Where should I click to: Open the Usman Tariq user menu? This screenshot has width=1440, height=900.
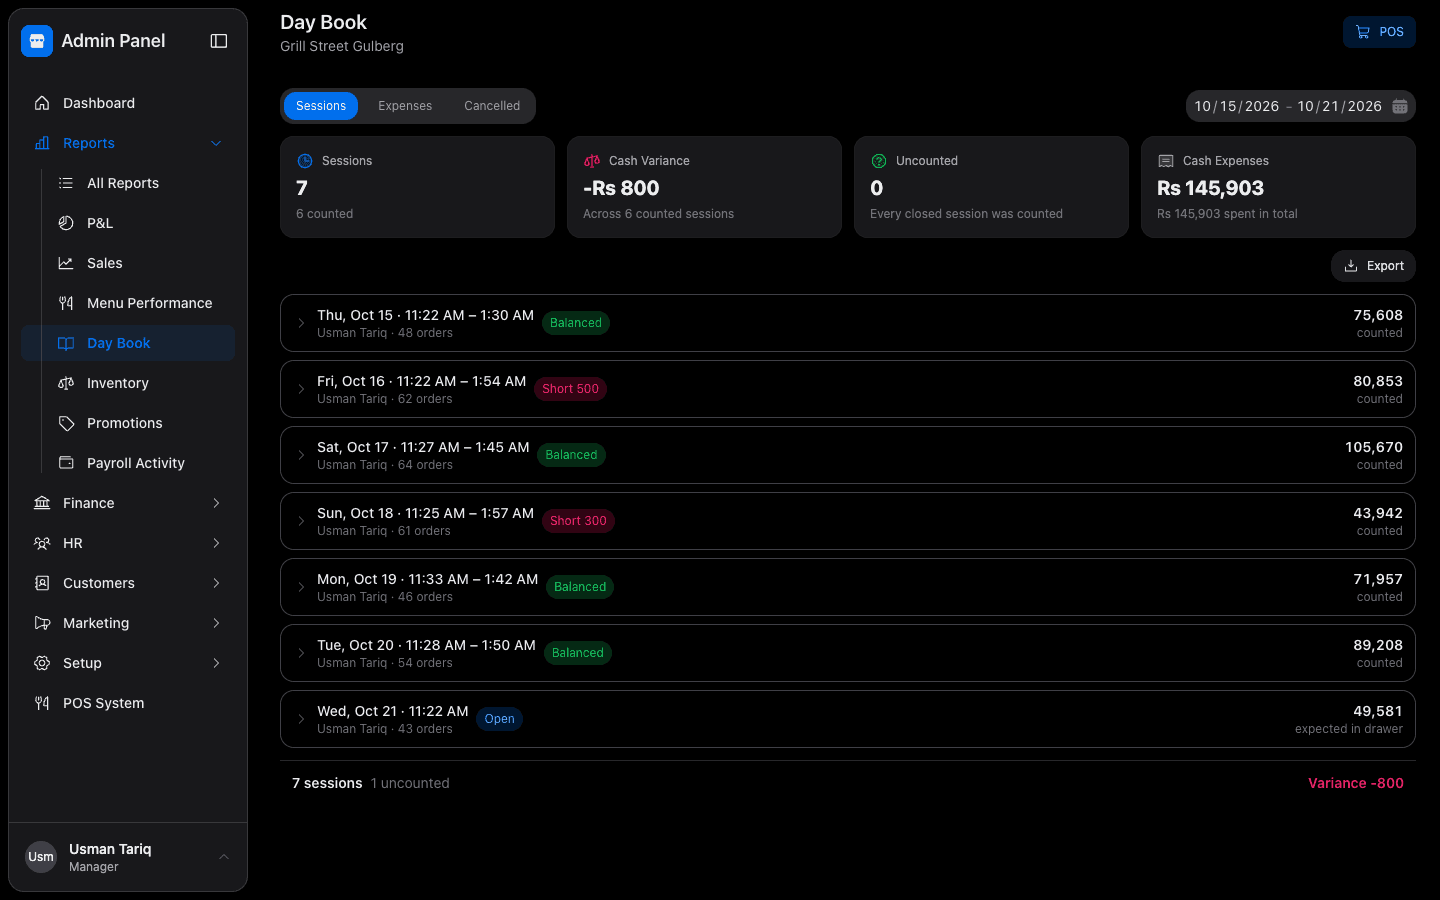coord(128,857)
